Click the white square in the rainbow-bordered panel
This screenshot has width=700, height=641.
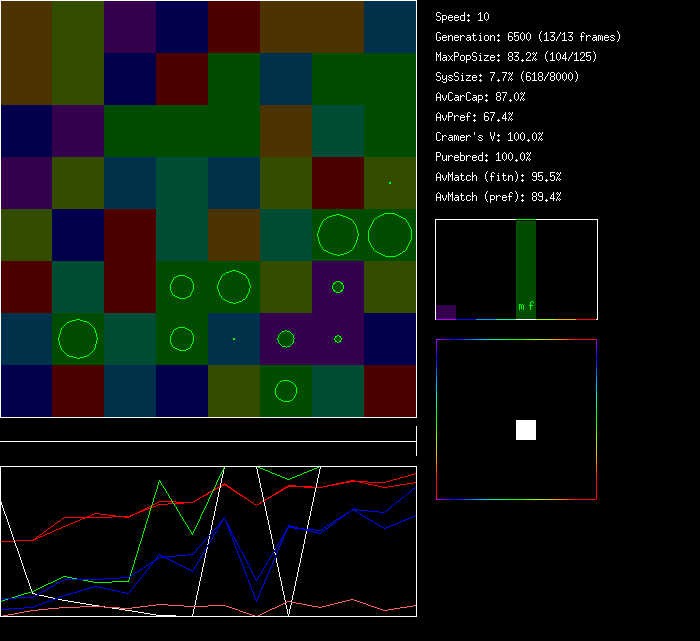526,430
